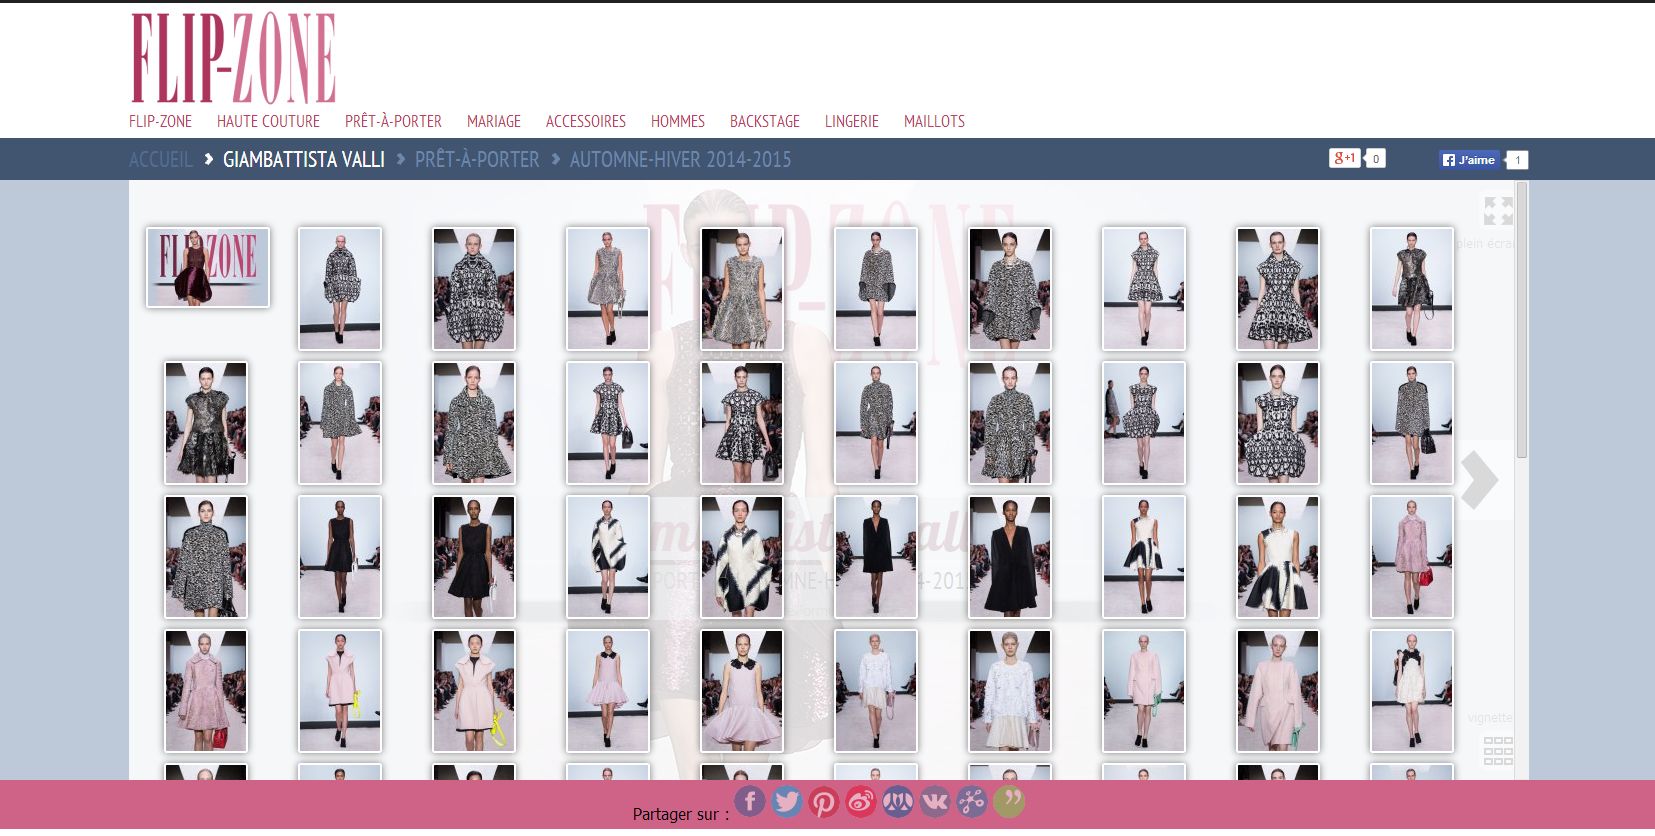The width and height of the screenshot is (1655, 836).
Task: Click the Google +1 button
Action: click(x=1344, y=158)
